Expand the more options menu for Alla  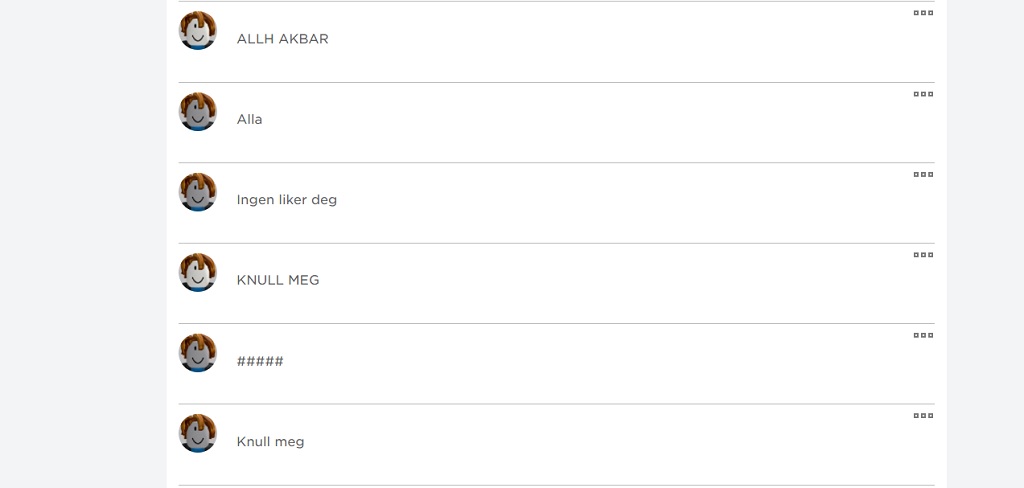923,94
